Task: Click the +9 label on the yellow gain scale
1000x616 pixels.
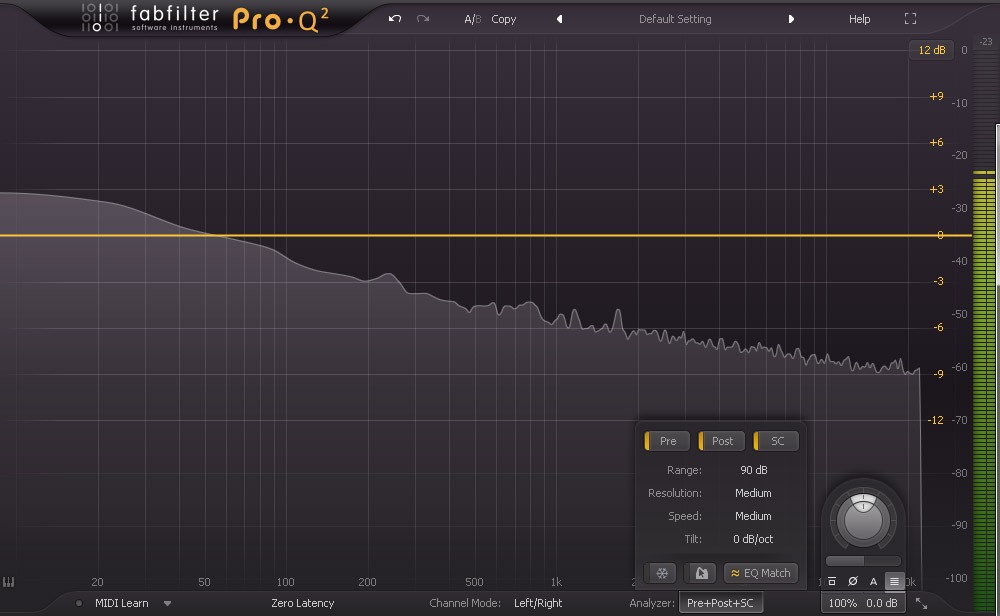Action: (936, 96)
